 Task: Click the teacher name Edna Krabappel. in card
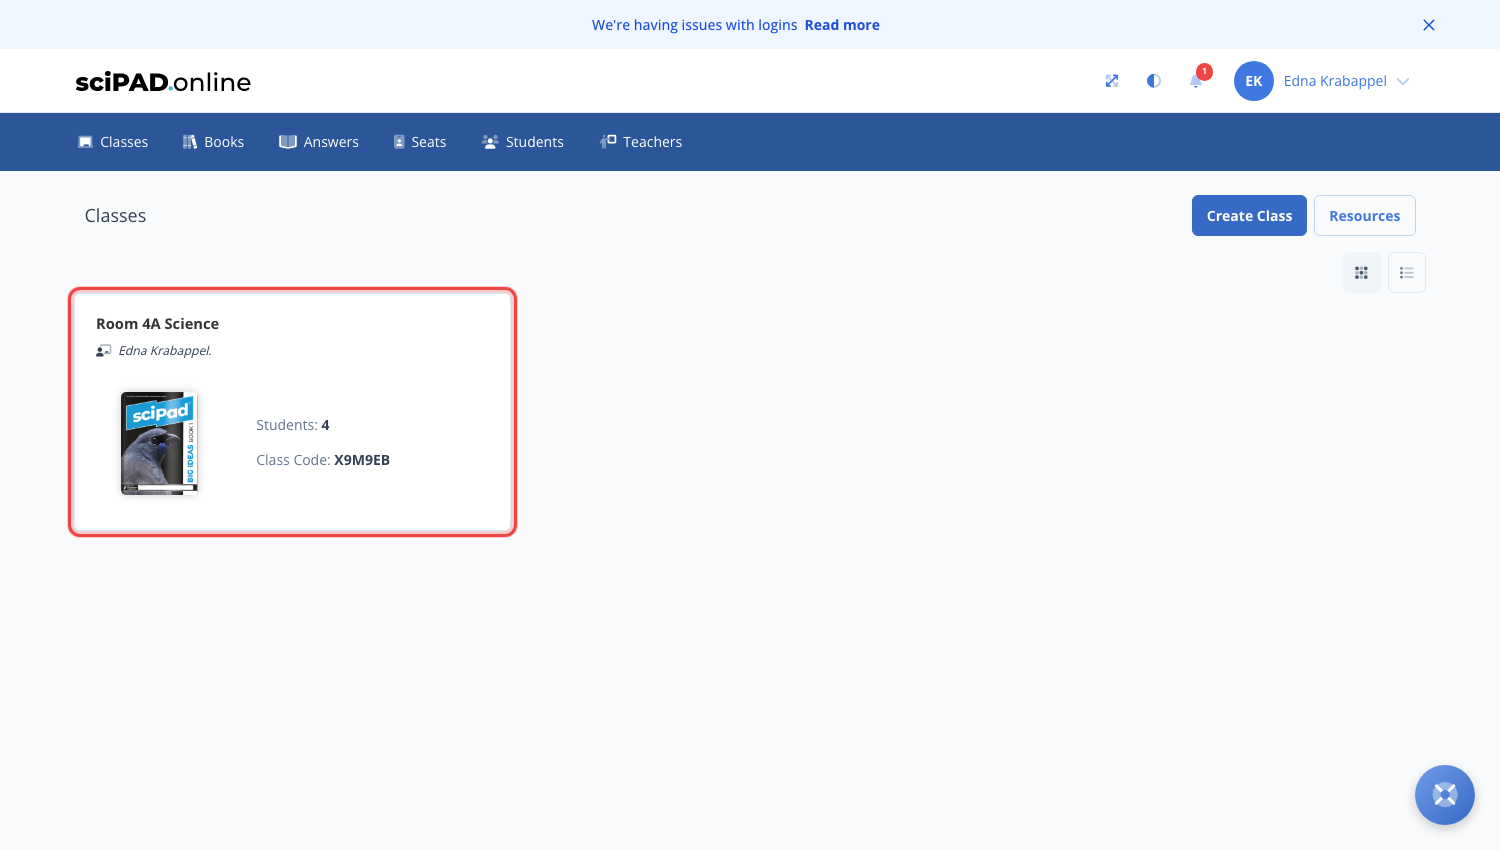165,351
